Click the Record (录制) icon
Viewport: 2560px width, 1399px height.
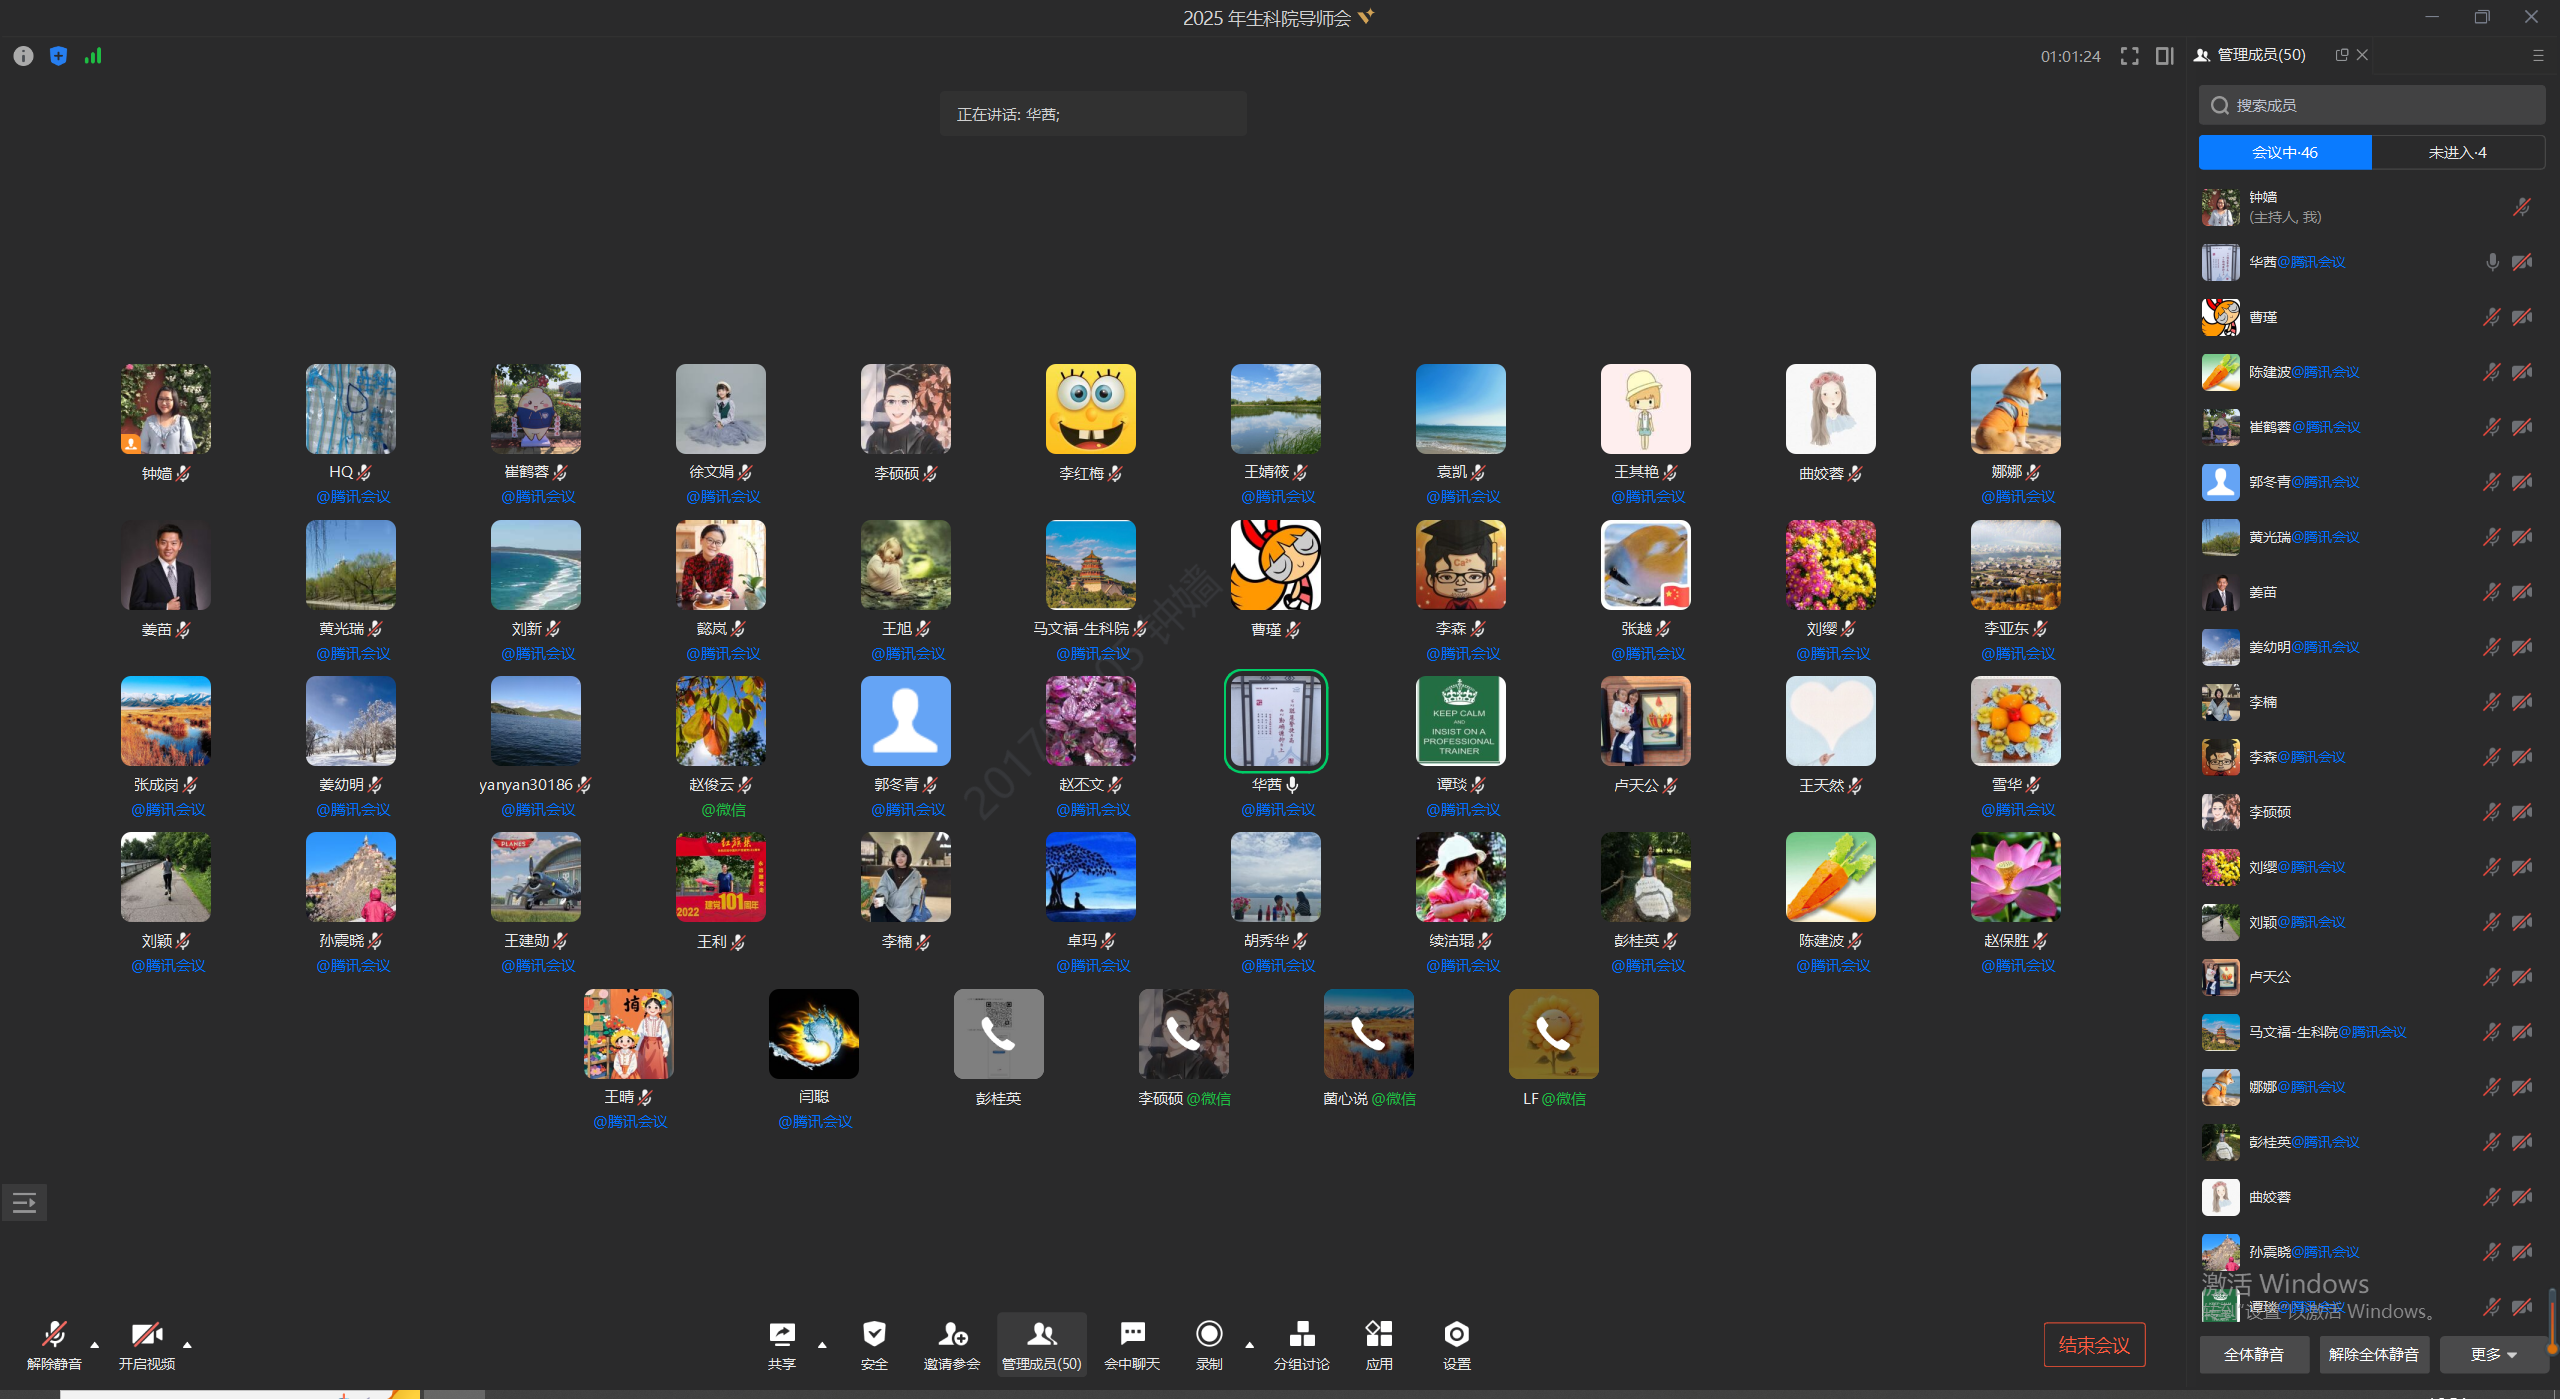[x=1209, y=1335]
